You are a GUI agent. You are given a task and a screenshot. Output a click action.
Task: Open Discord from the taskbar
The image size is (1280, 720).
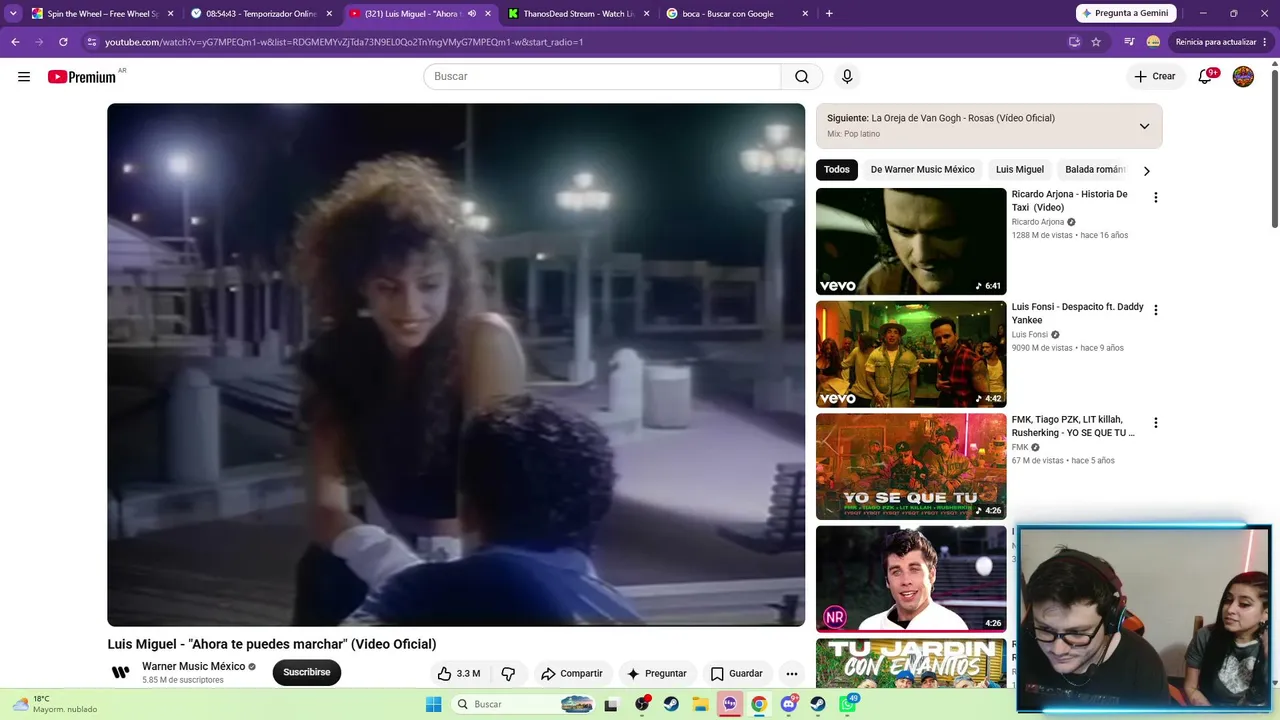pyautogui.click(x=789, y=704)
